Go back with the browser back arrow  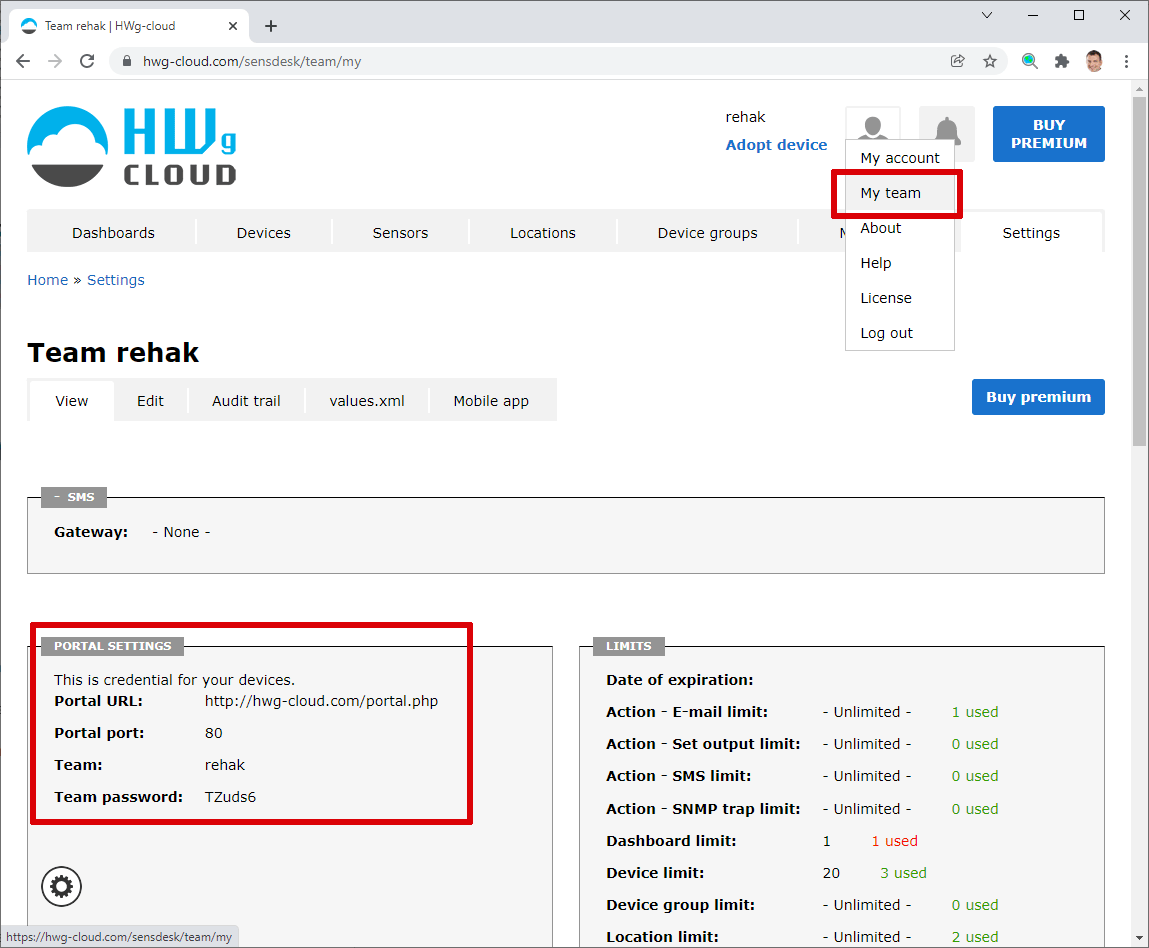coord(23,62)
